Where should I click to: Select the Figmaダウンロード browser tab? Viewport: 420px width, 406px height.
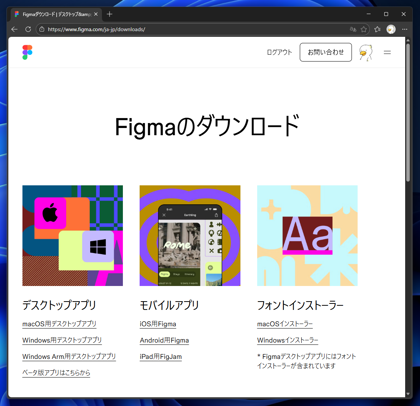click(56, 14)
